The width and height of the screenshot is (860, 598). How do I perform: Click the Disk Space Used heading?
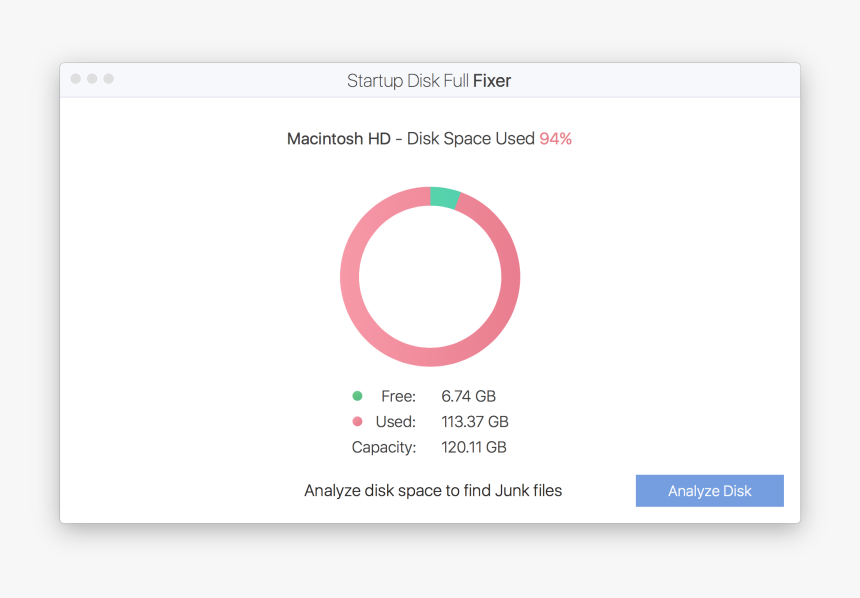(471, 138)
